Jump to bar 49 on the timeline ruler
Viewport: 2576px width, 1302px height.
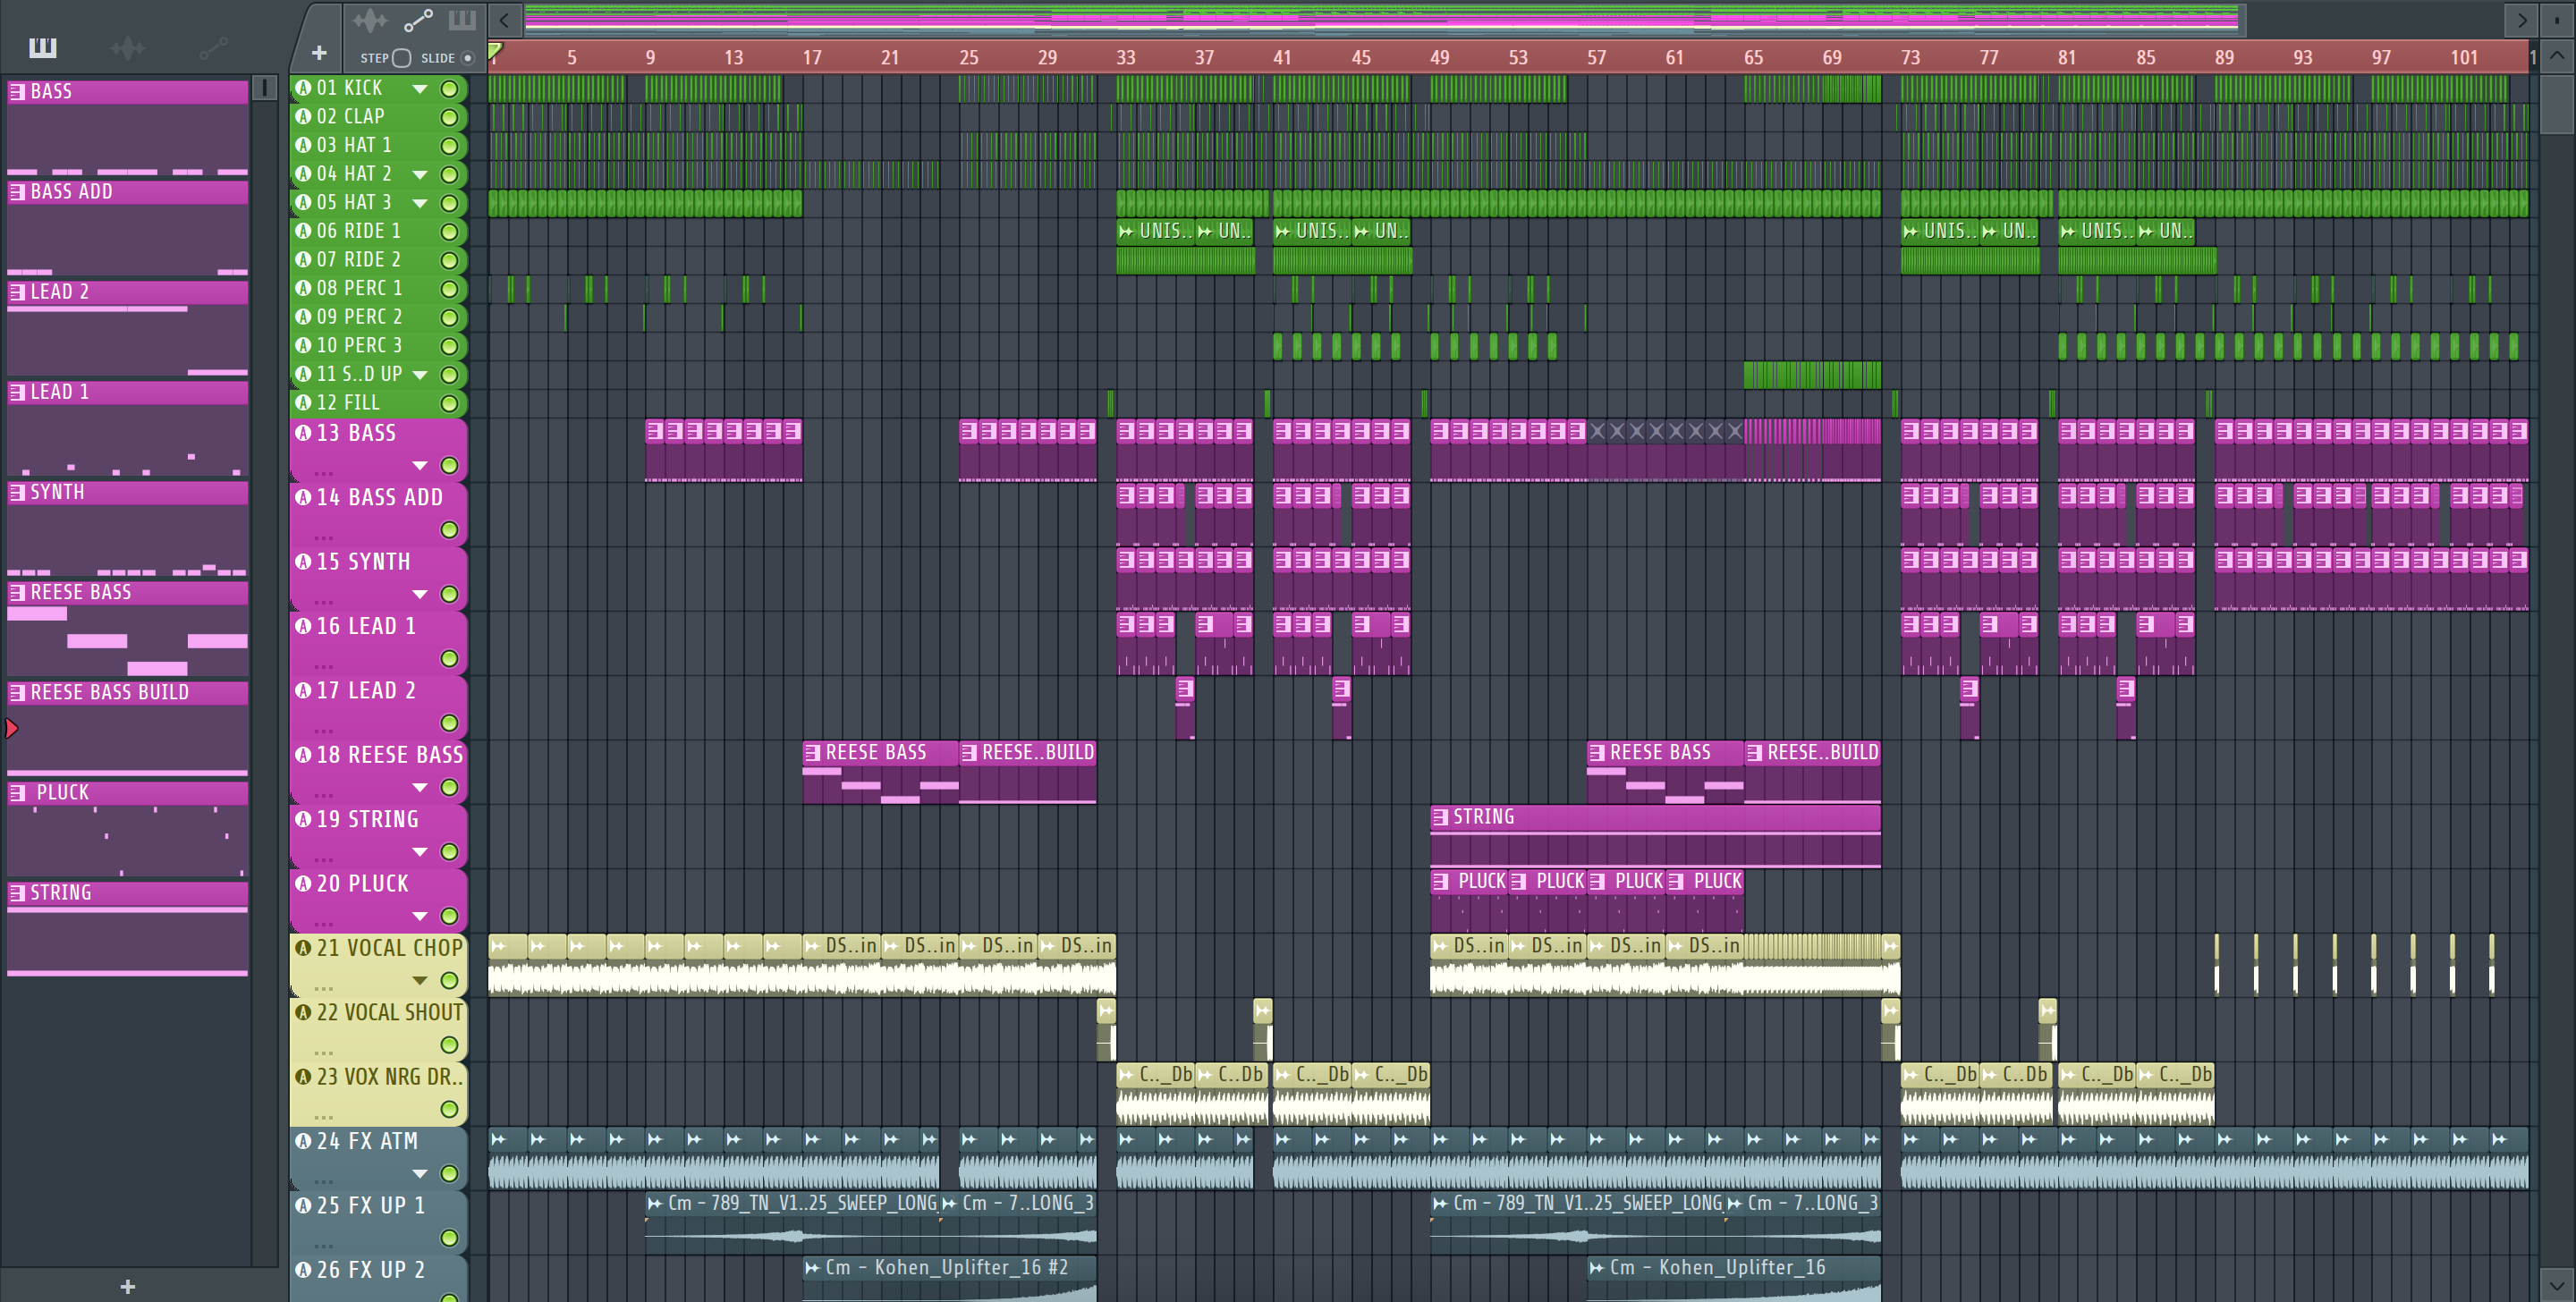(x=1439, y=57)
